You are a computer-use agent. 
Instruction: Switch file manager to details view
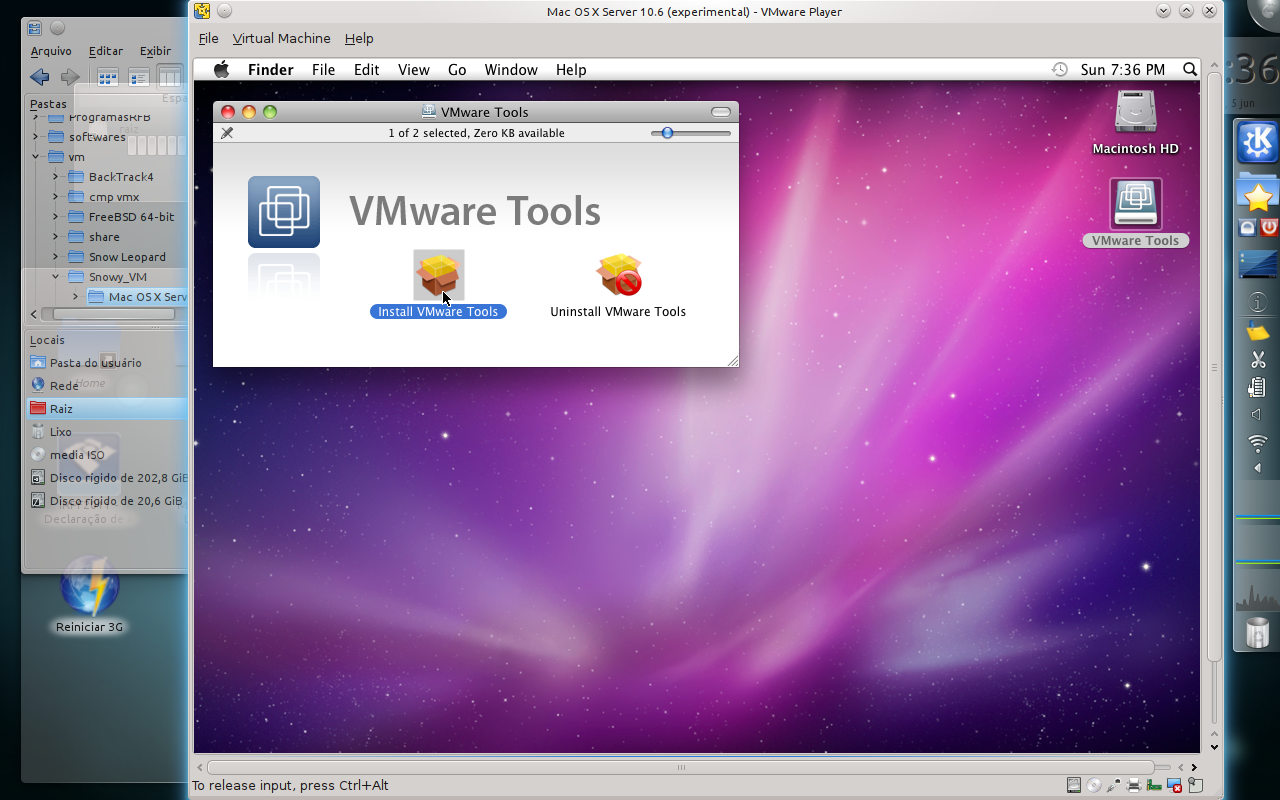[x=139, y=77]
